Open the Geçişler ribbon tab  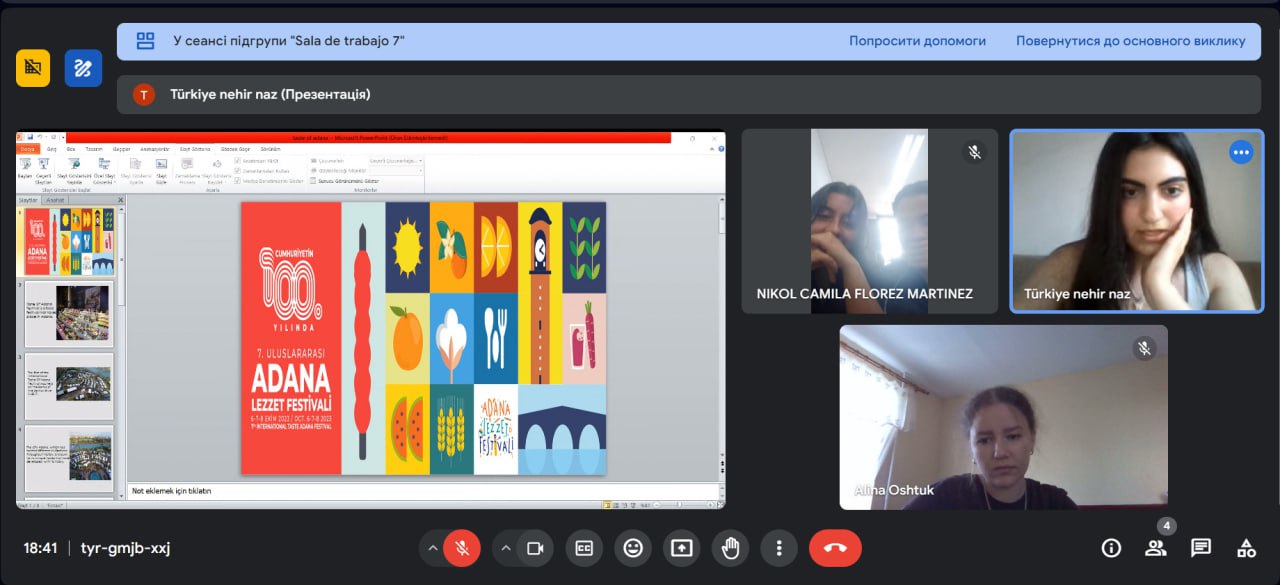point(122,149)
